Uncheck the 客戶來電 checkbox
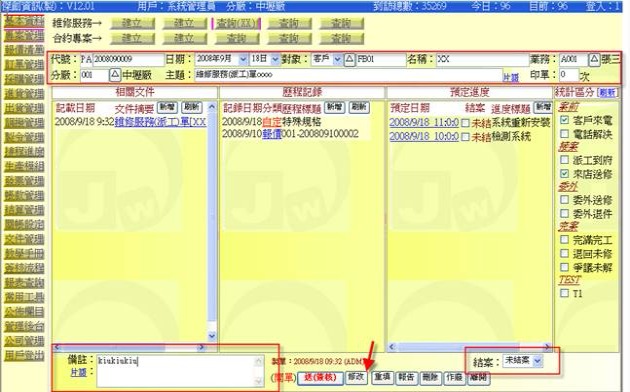 (x=565, y=120)
